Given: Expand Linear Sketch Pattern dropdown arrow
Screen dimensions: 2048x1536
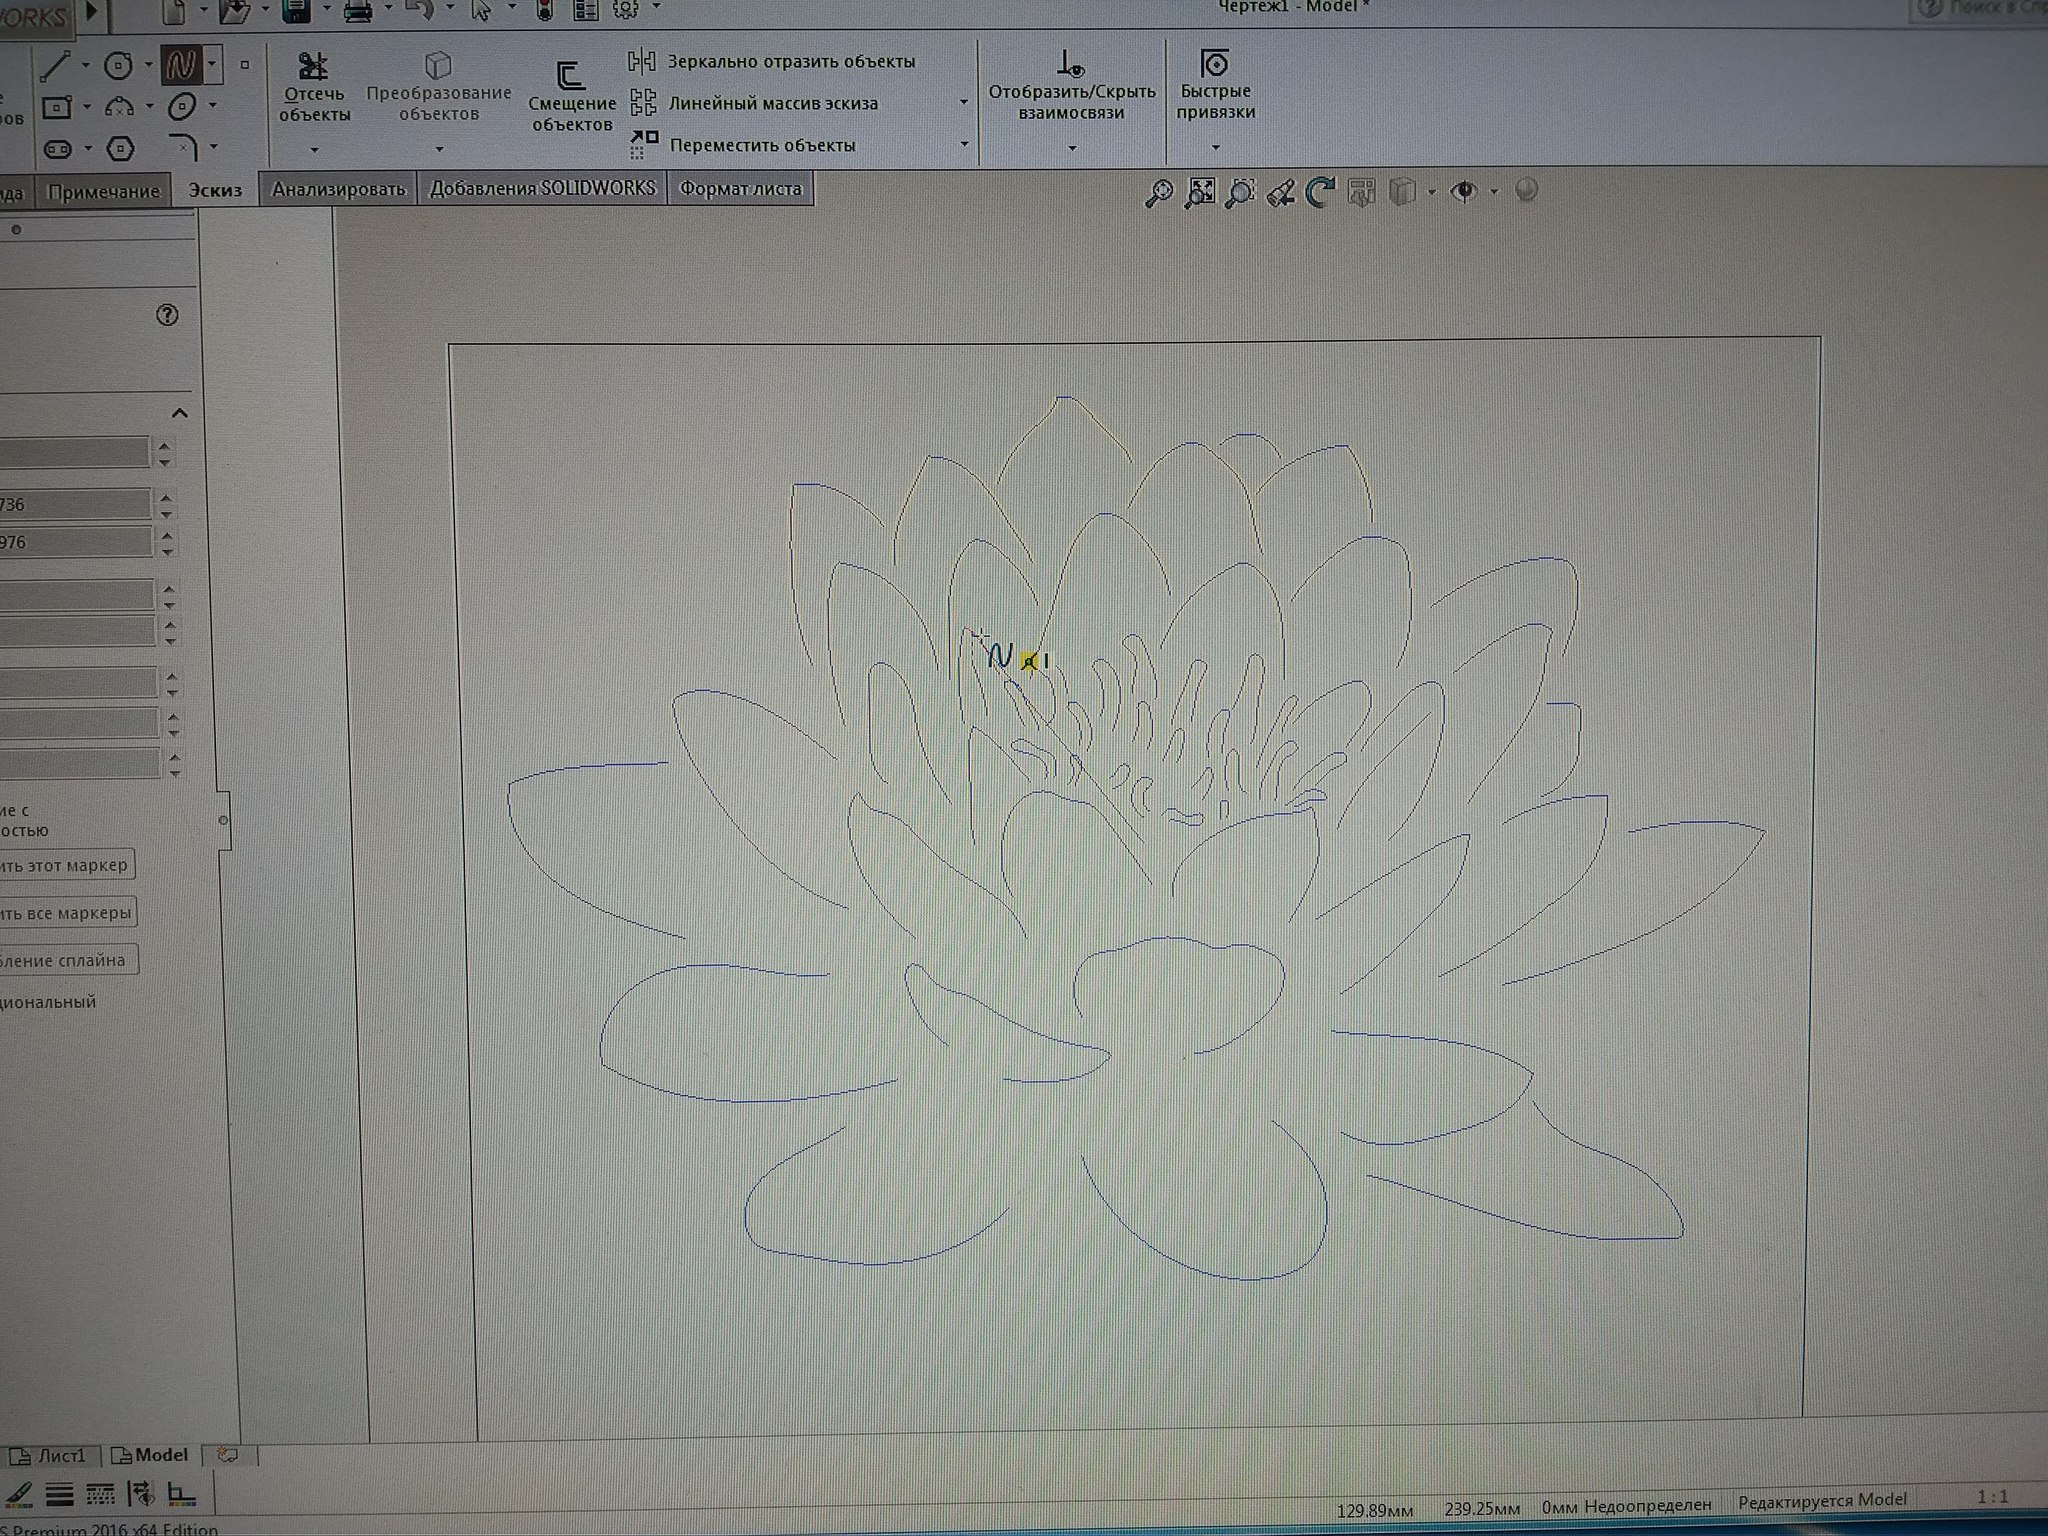Looking at the screenshot, I should 964,102.
